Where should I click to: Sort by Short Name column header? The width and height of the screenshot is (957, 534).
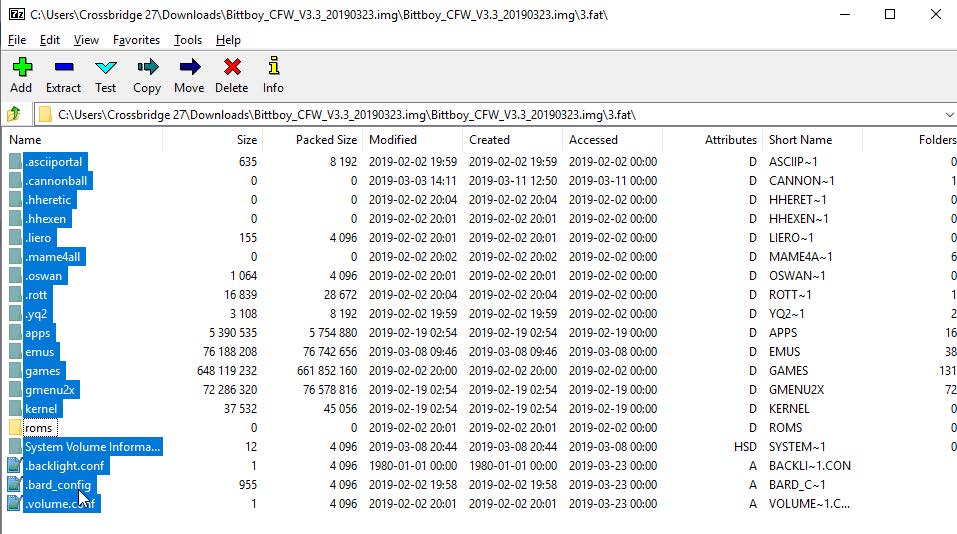[813, 140]
